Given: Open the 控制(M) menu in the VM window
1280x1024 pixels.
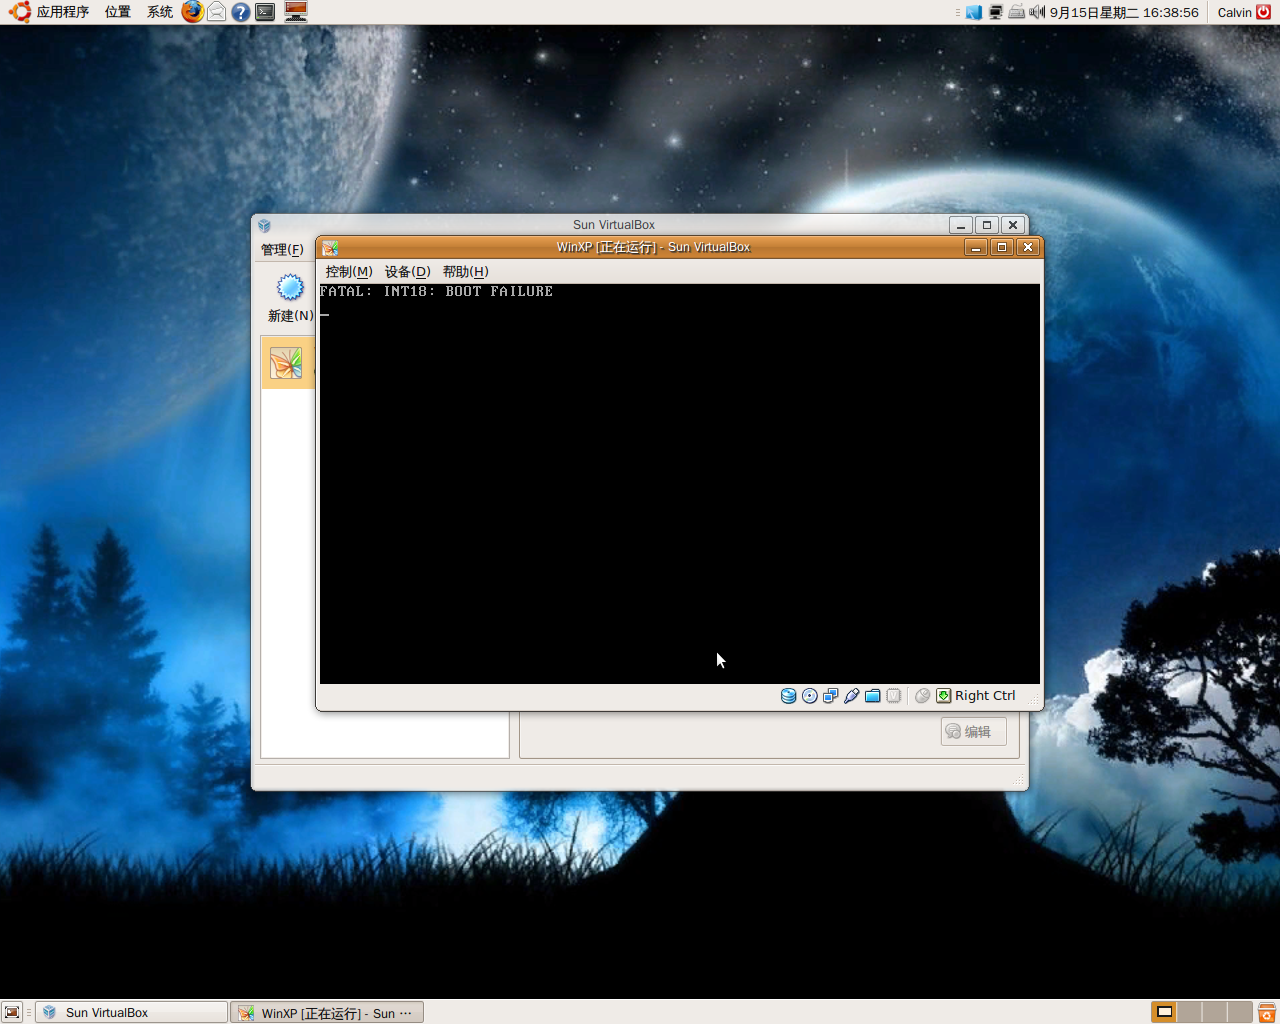Looking at the screenshot, I should 349,272.
